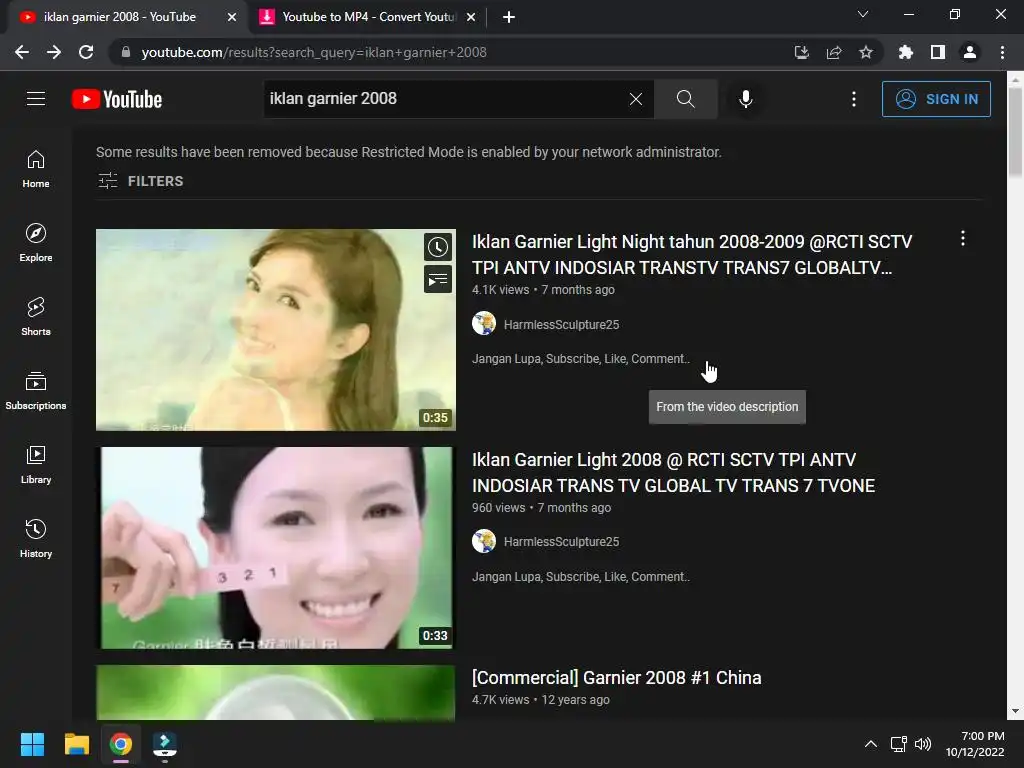Reload the page

coord(86,52)
